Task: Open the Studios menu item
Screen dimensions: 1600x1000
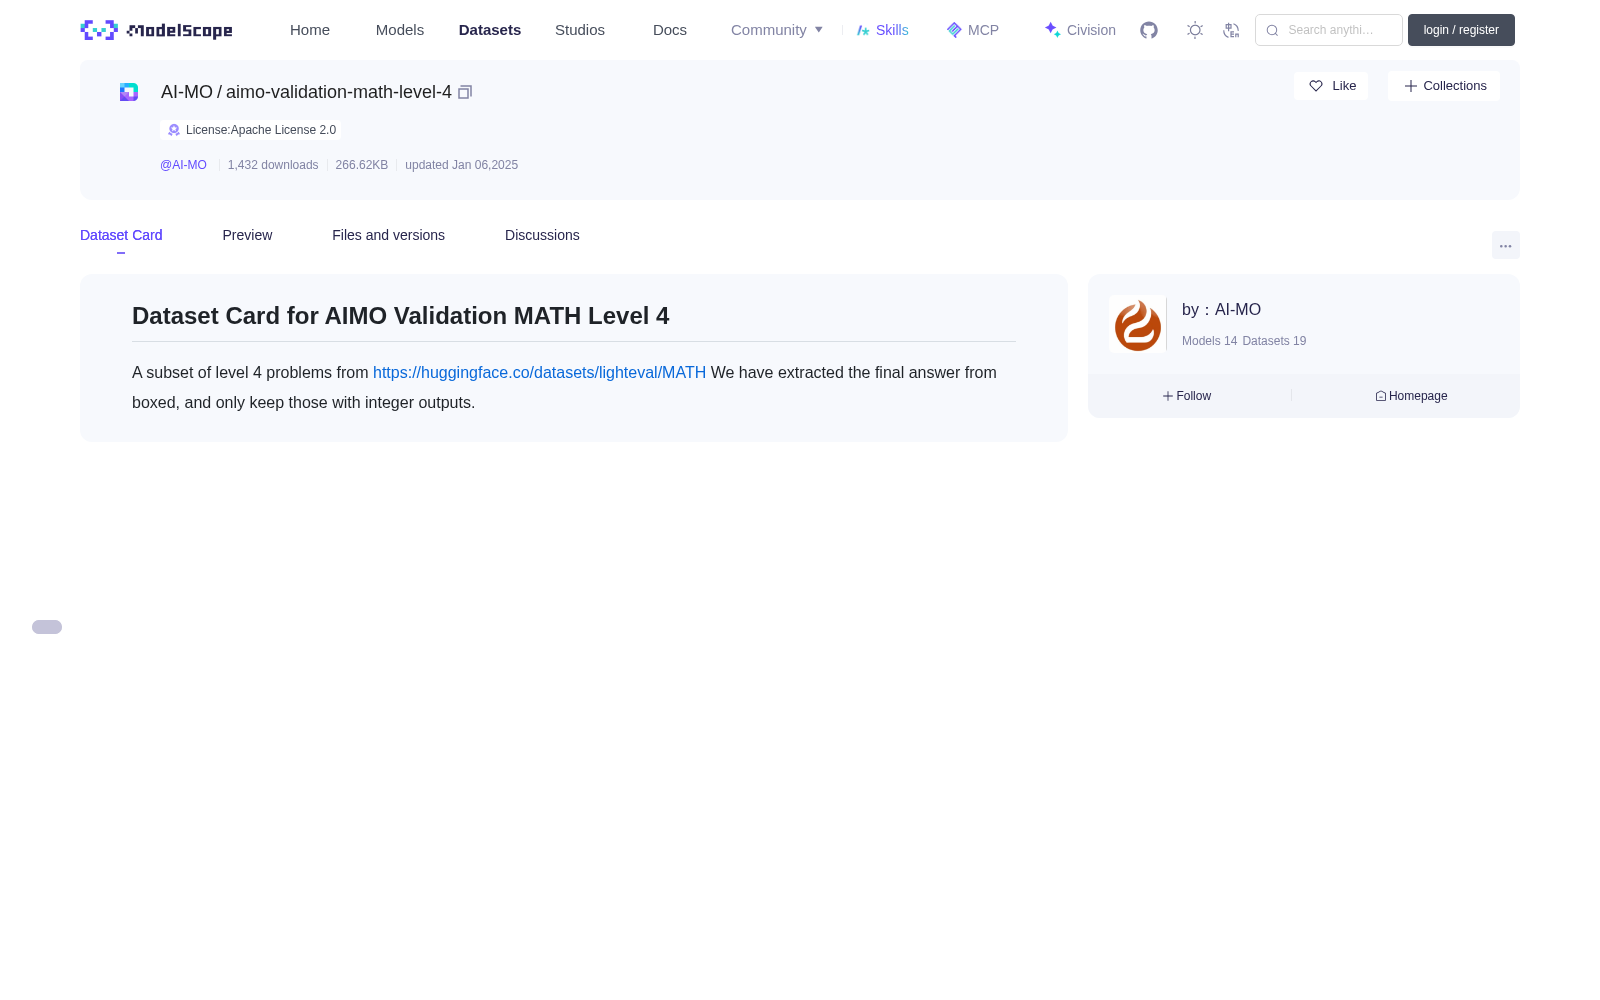Action: [x=580, y=30]
